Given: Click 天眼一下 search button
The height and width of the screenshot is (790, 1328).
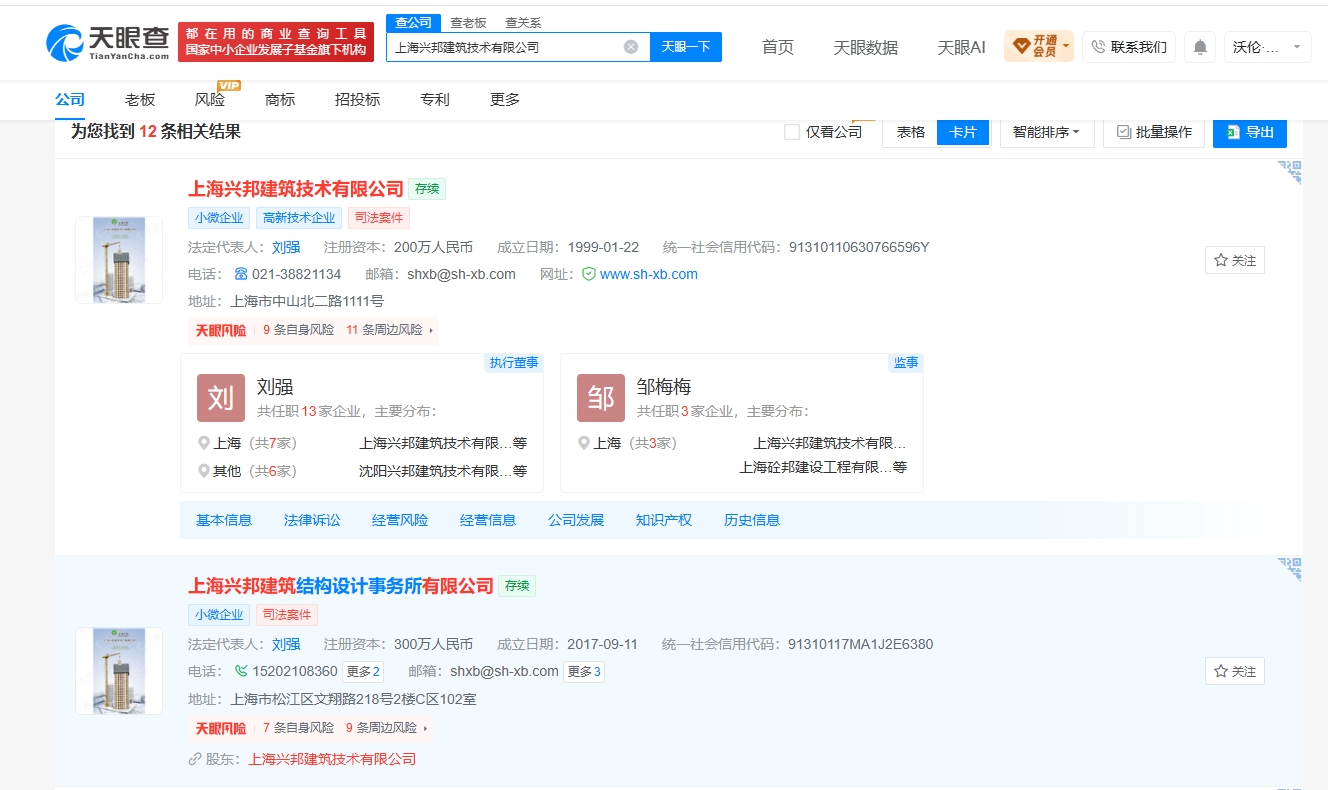Looking at the screenshot, I should (686, 47).
